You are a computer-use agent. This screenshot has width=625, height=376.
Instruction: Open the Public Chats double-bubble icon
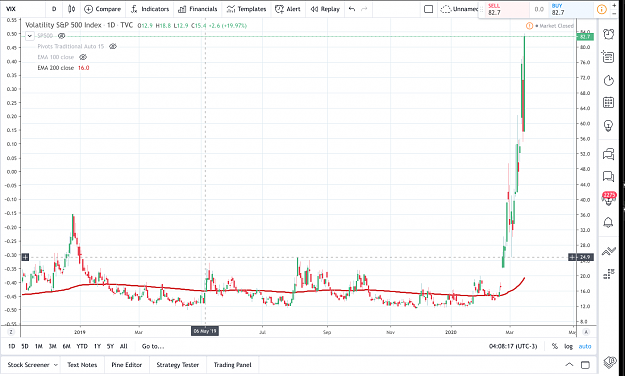(608, 154)
